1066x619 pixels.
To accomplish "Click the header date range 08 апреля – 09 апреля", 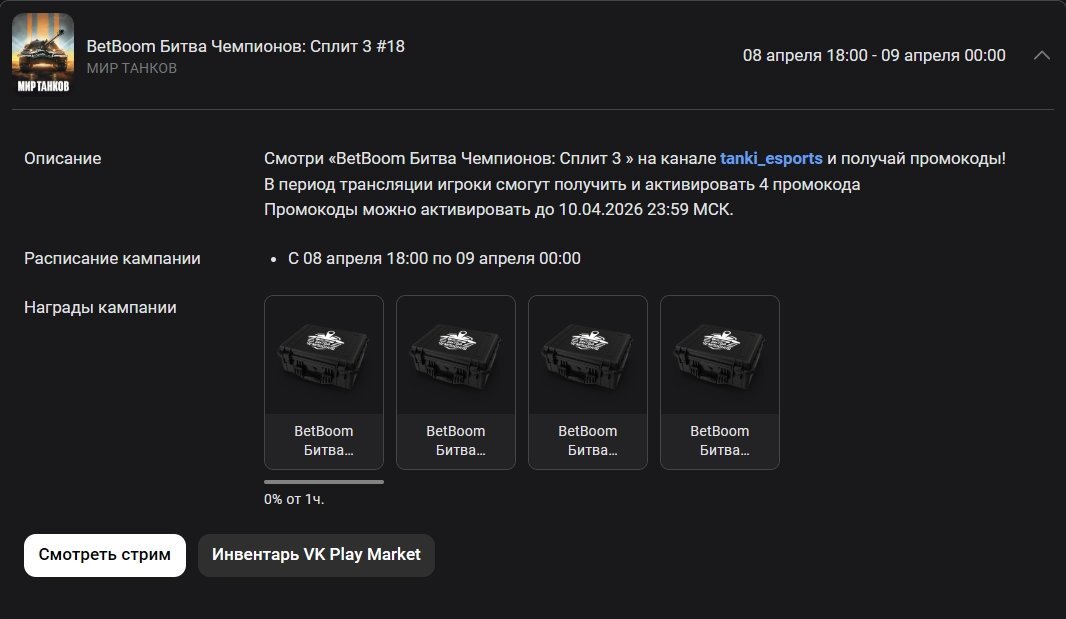I will (x=874, y=56).
